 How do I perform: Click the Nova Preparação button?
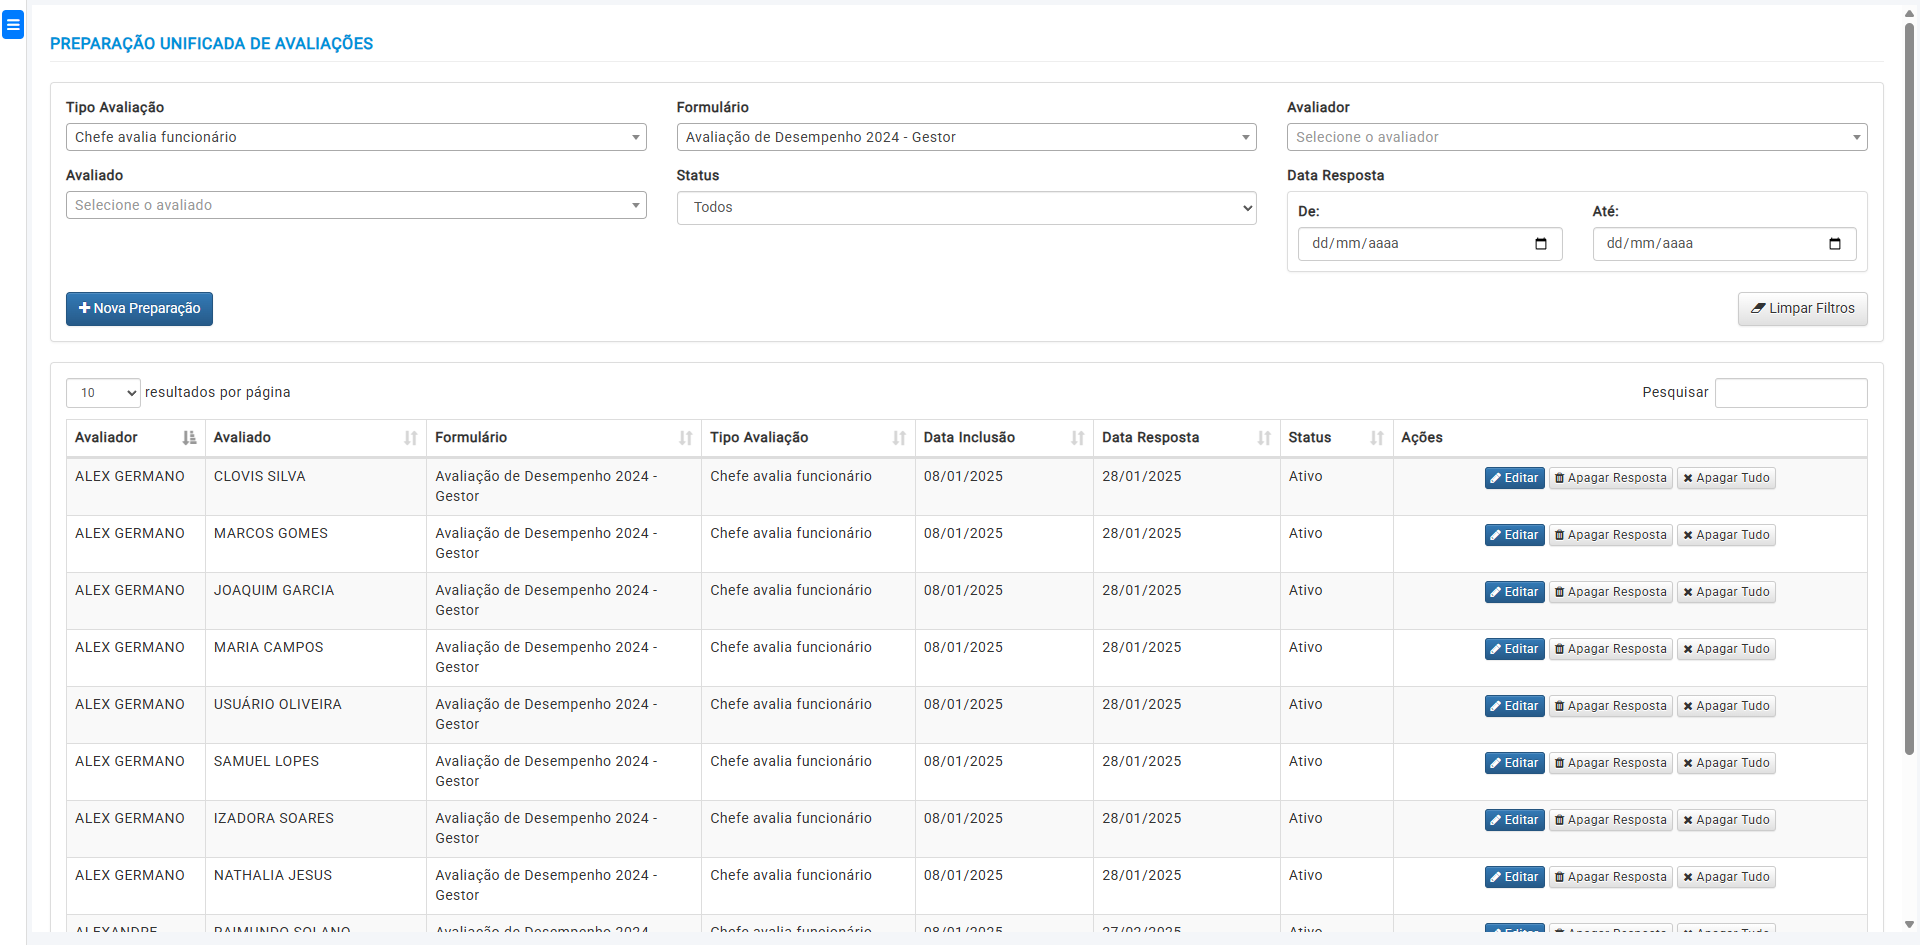pyautogui.click(x=139, y=309)
